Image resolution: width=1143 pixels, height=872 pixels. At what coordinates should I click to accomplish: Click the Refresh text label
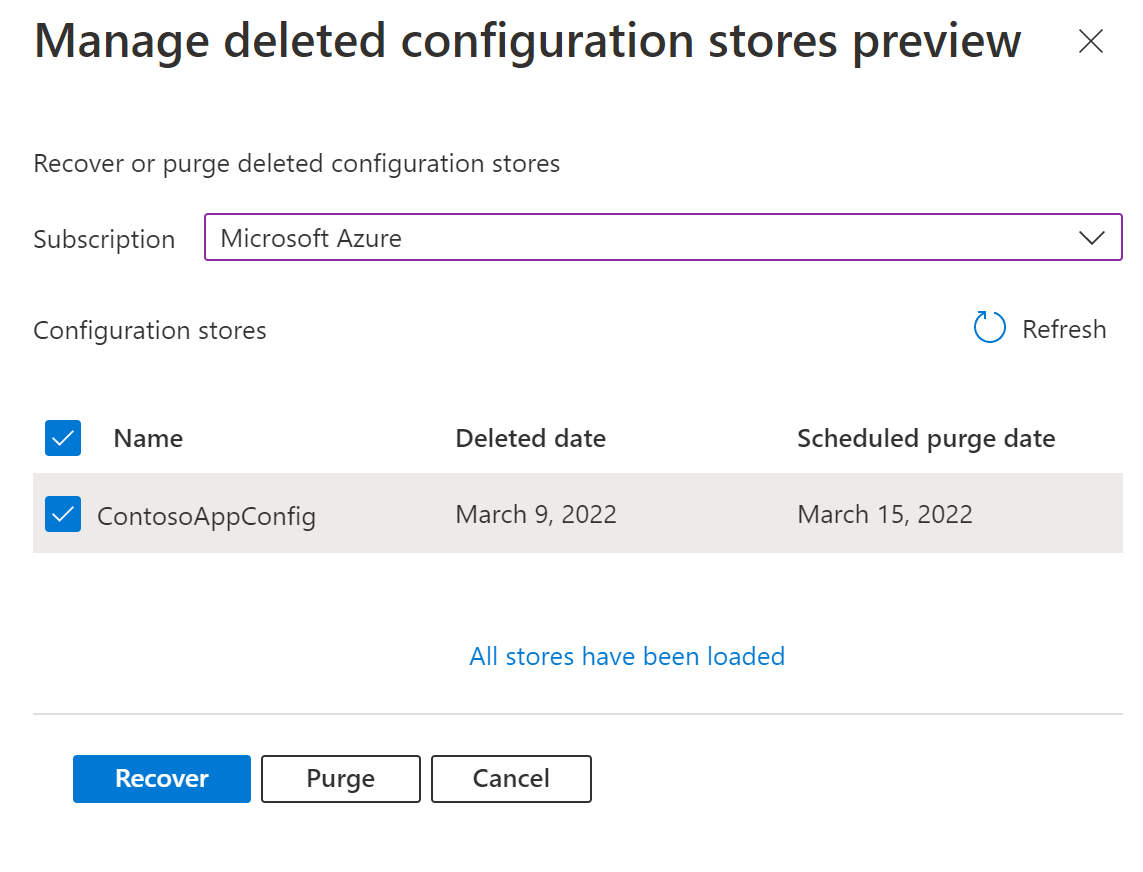[x=1063, y=329]
